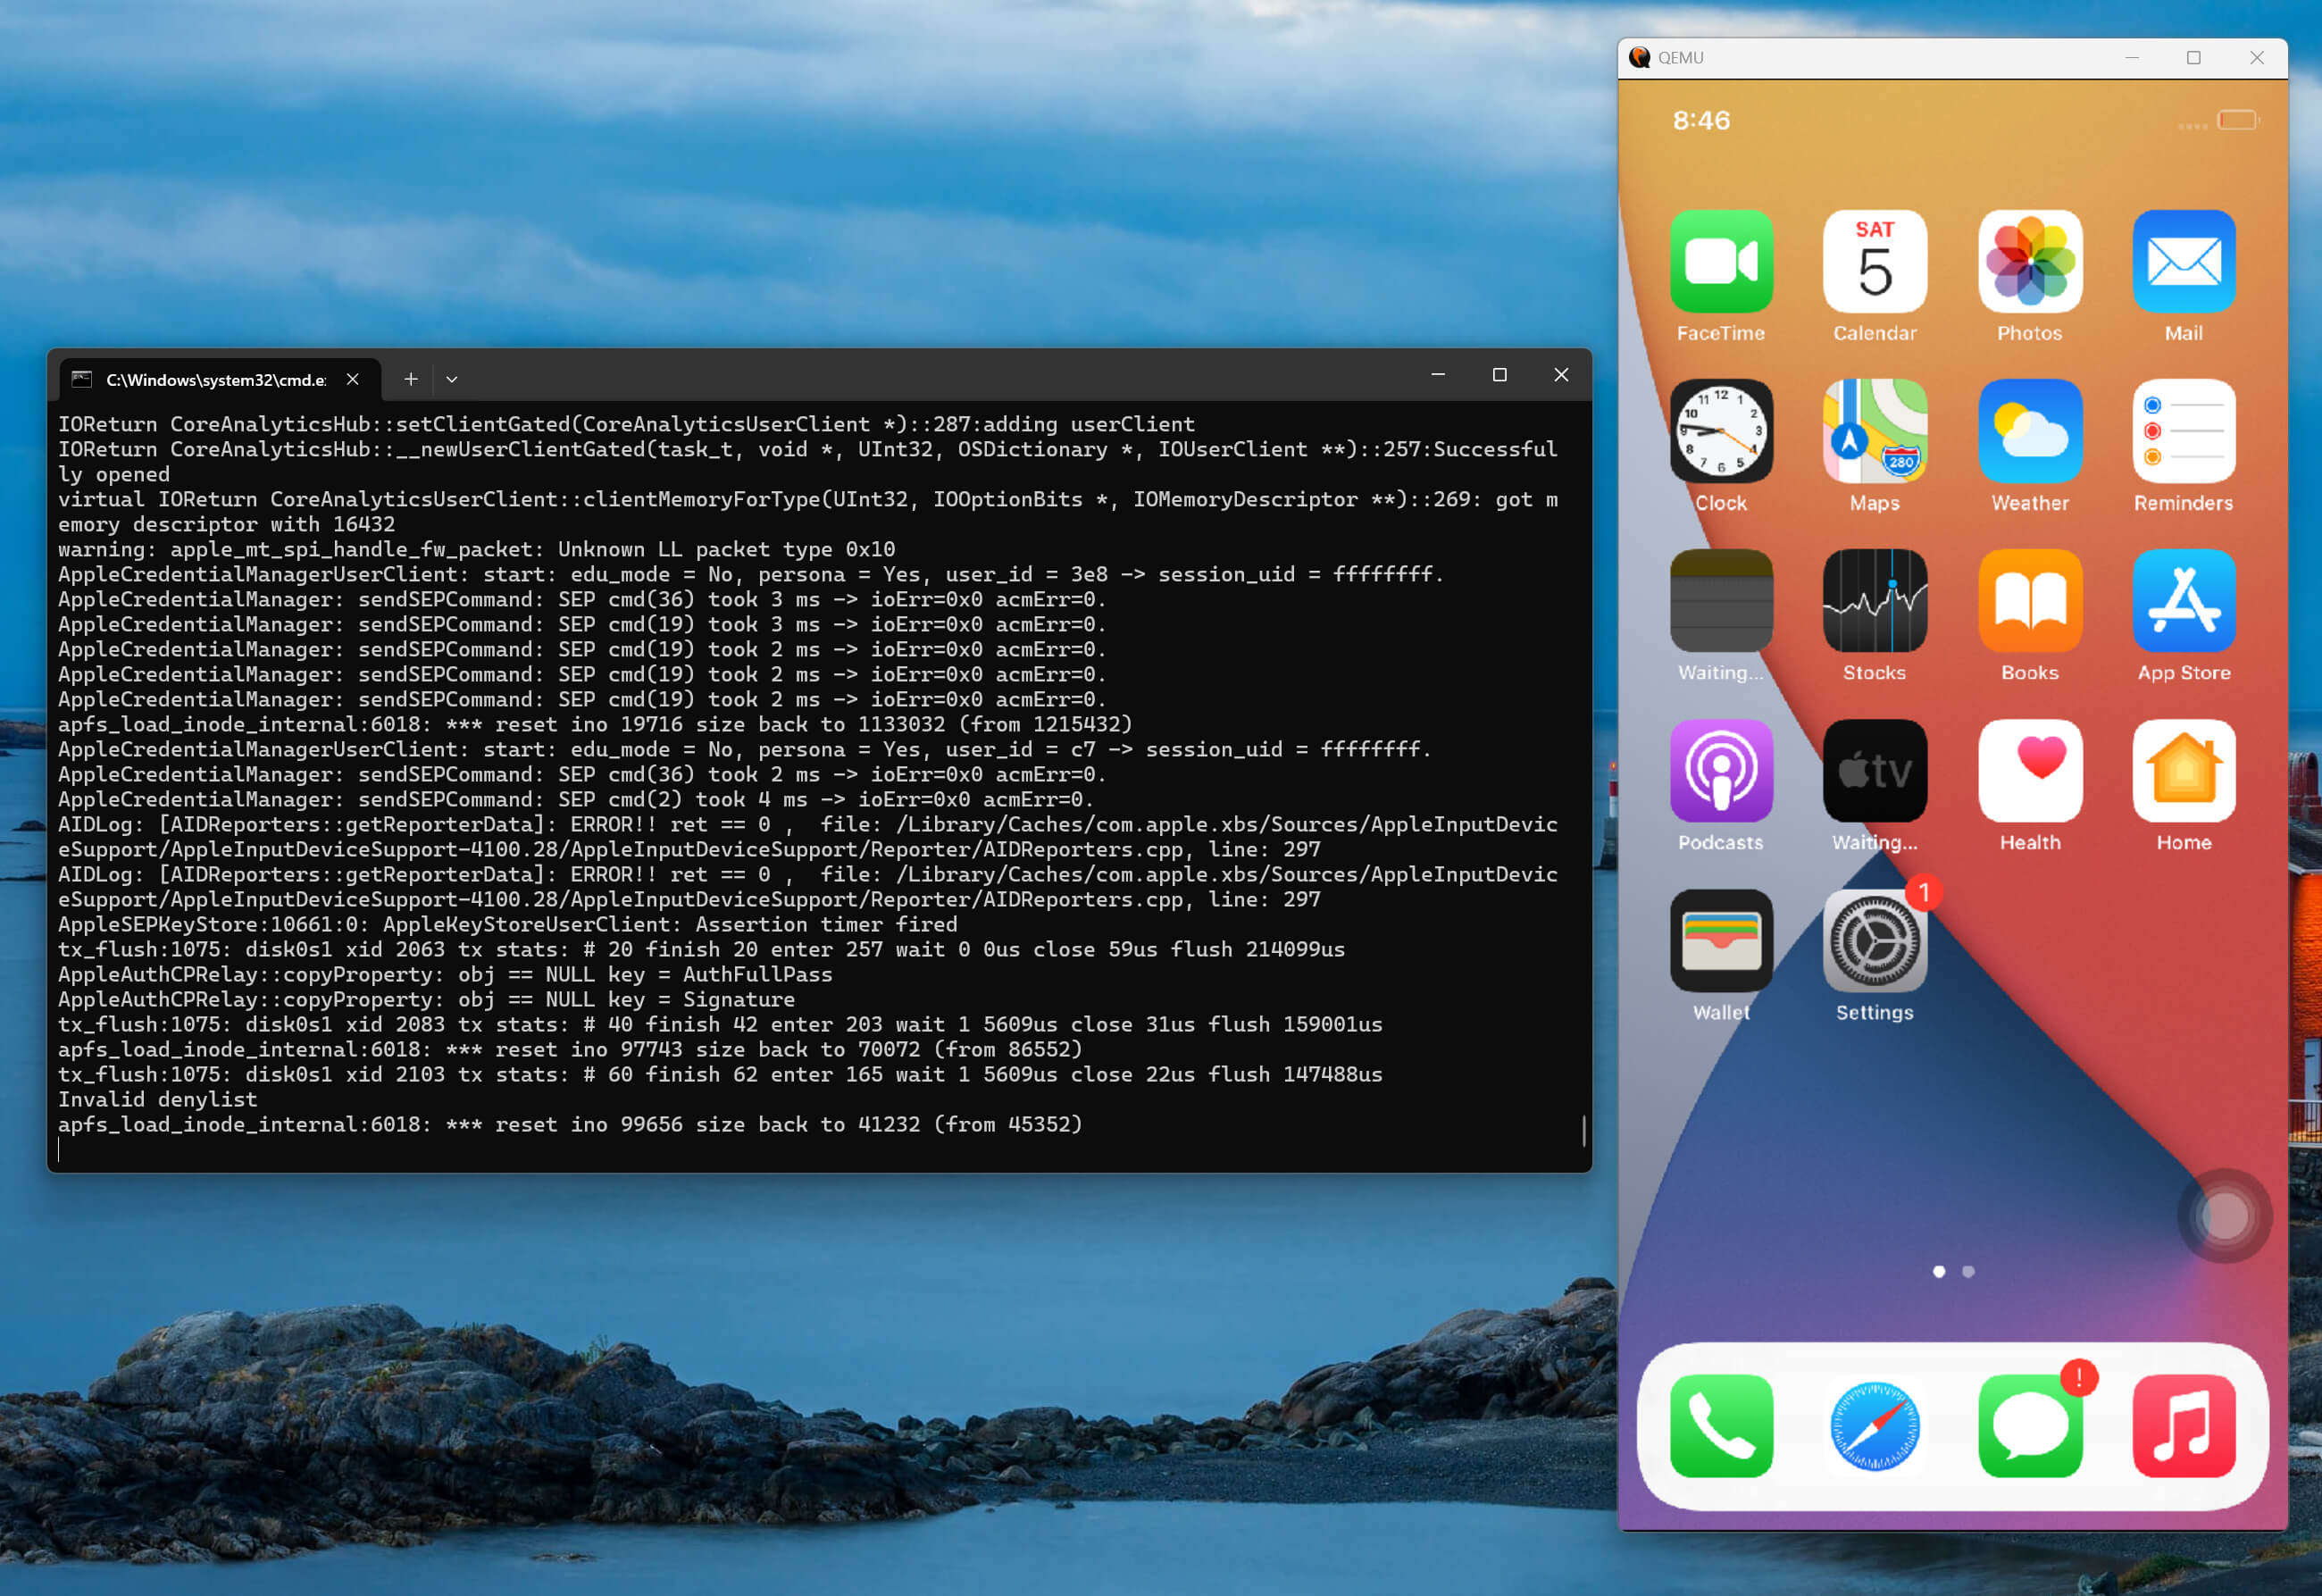Open the Mail app
This screenshot has height=1596, width=2322.
click(x=2183, y=261)
